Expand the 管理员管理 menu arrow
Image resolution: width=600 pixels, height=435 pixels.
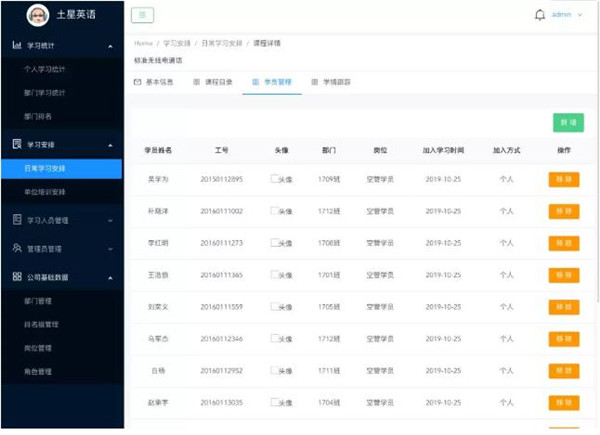(x=109, y=249)
